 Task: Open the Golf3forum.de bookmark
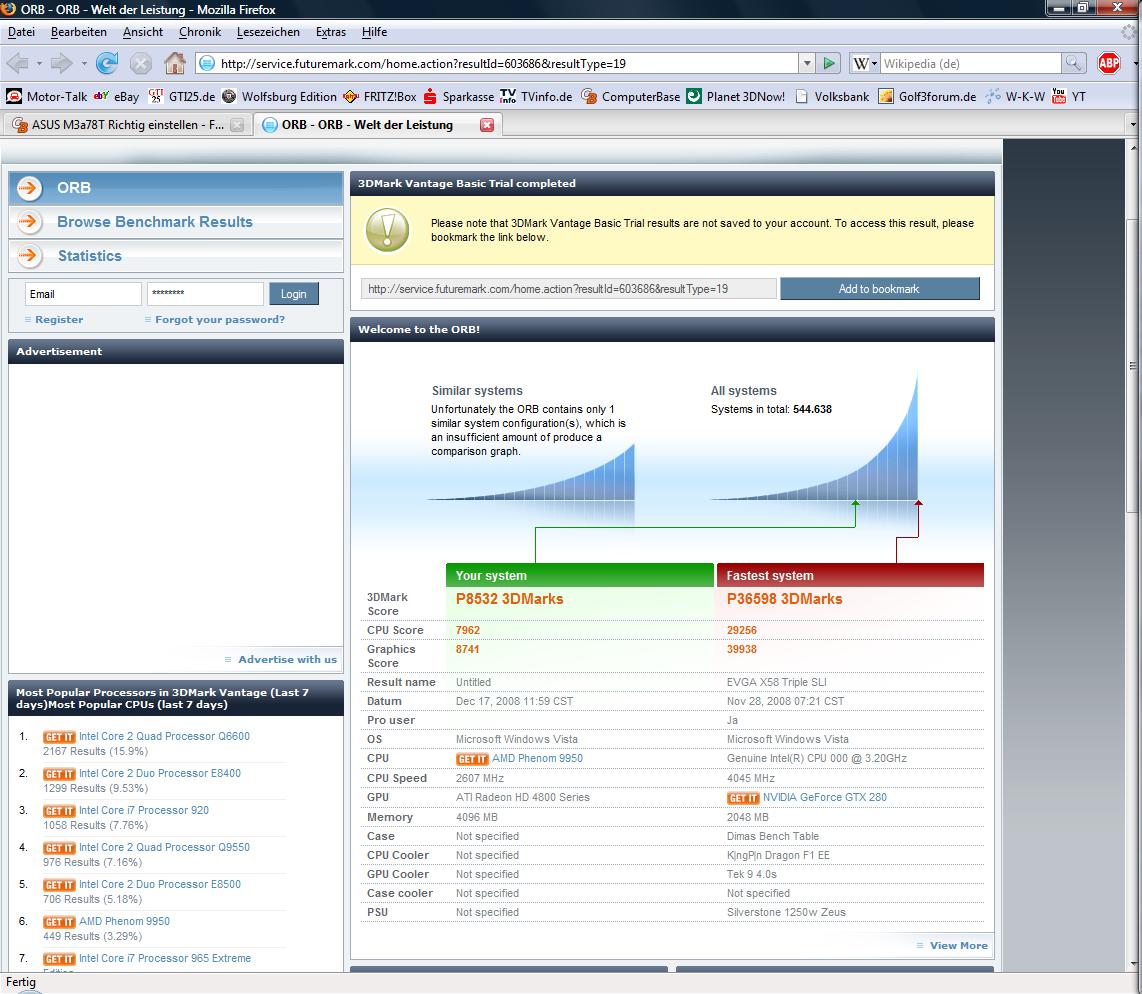(927, 96)
